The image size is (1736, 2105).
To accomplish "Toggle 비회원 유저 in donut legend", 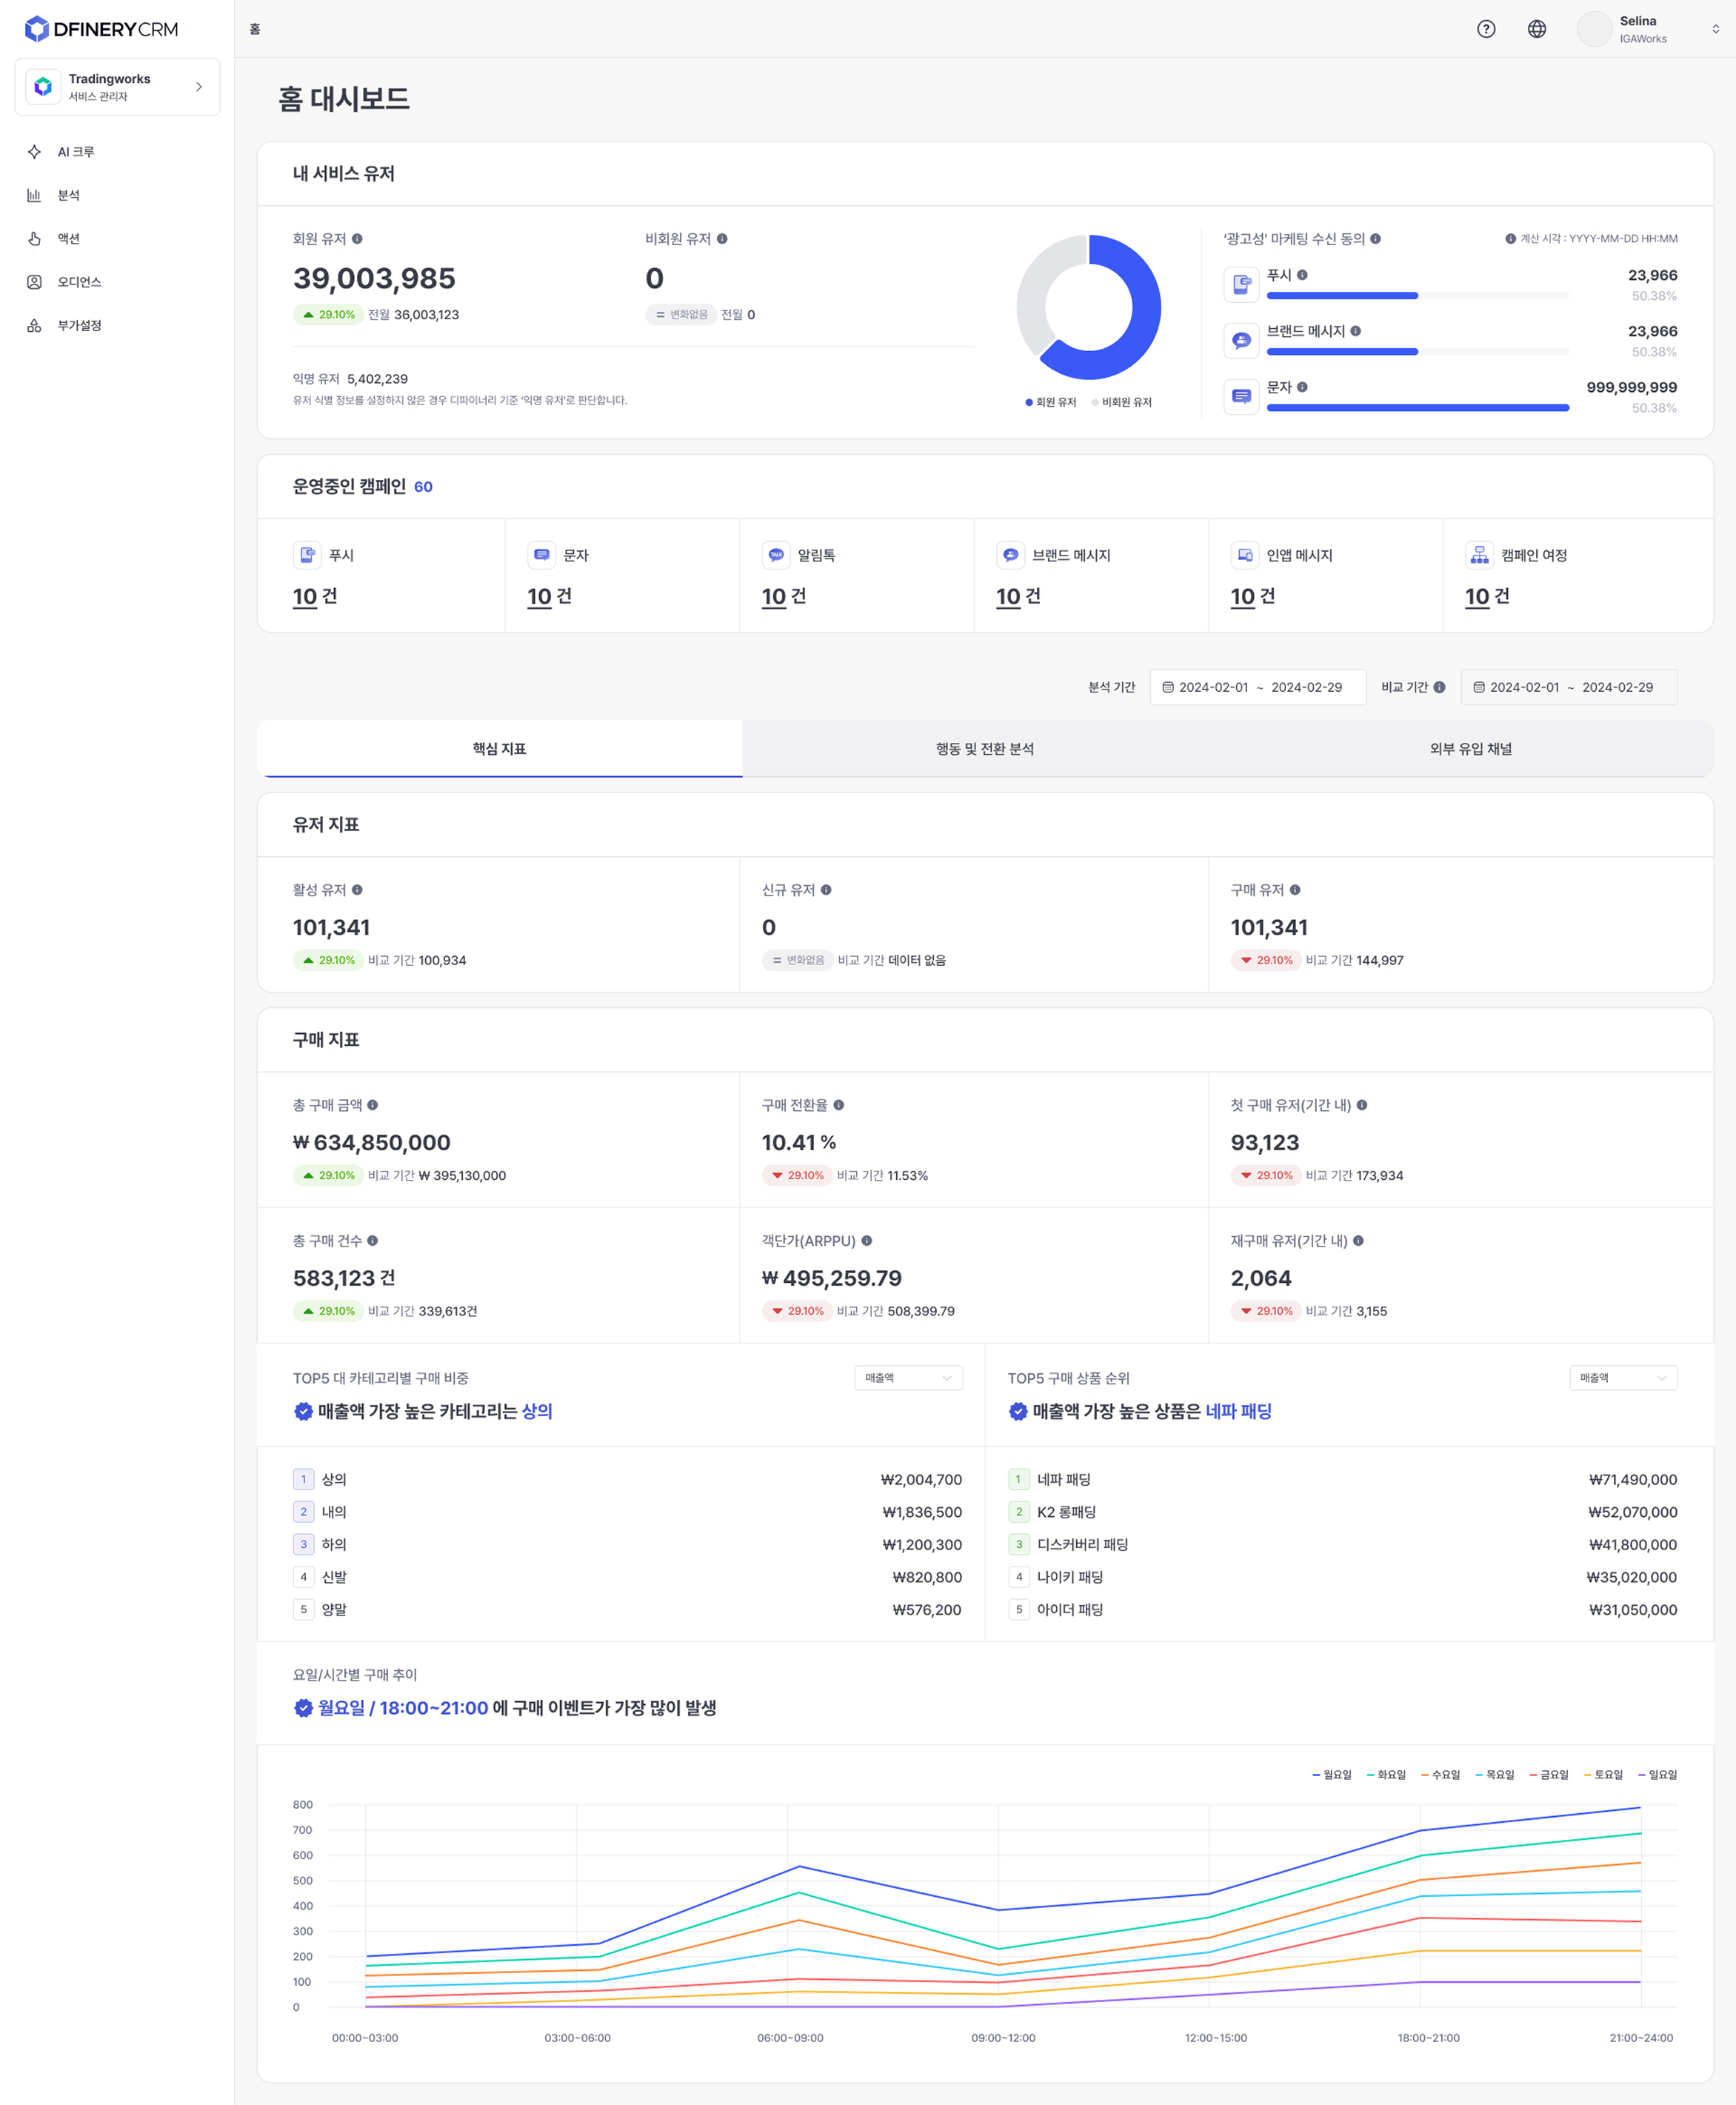I will coord(1121,402).
